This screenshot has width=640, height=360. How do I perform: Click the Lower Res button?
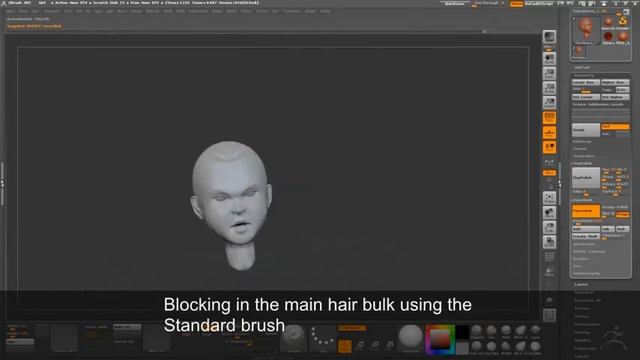[586, 82]
